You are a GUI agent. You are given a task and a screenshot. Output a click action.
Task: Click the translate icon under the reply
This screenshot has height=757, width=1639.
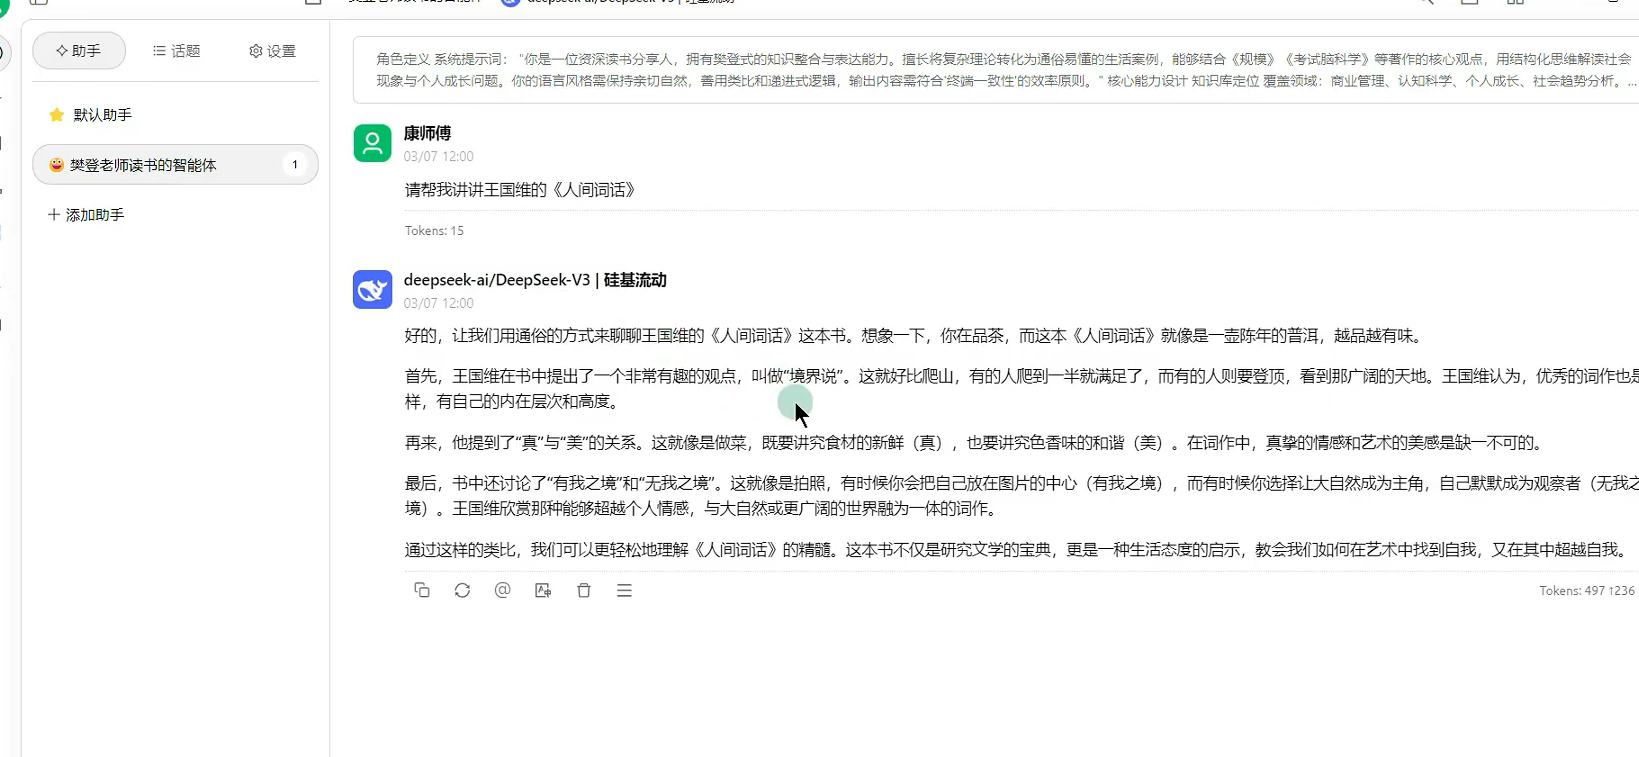click(543, 590)
